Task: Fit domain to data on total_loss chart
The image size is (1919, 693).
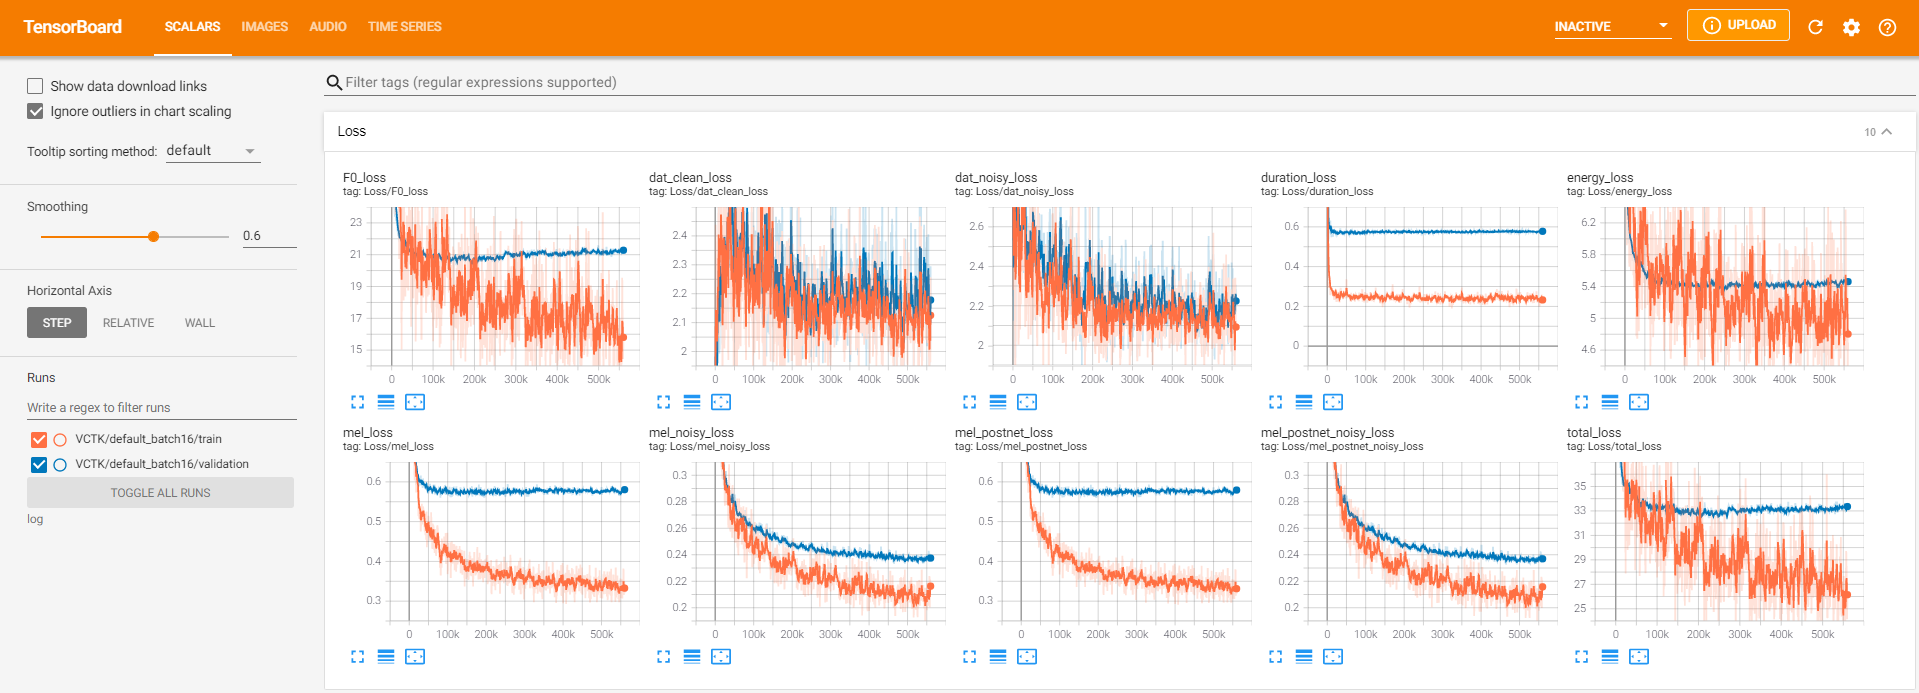Action: point(1639,657)
